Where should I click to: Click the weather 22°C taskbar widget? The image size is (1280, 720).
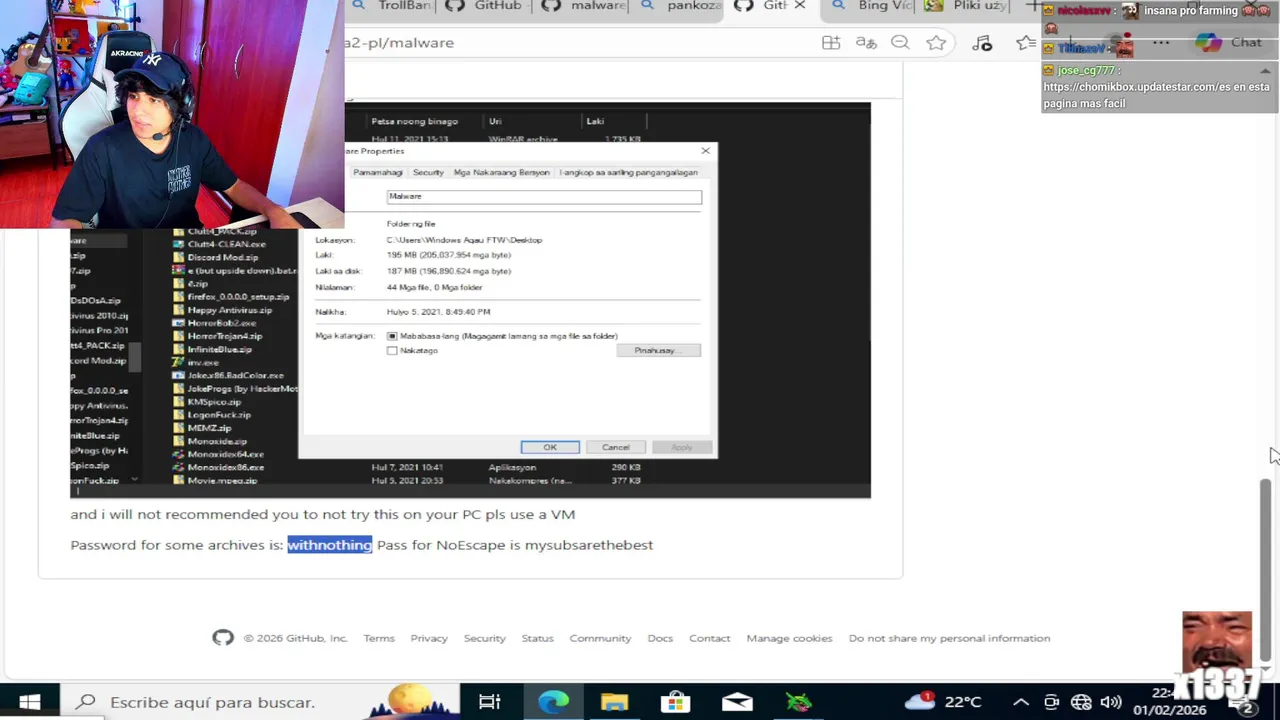pyautogui.click(x=943, y=702)
